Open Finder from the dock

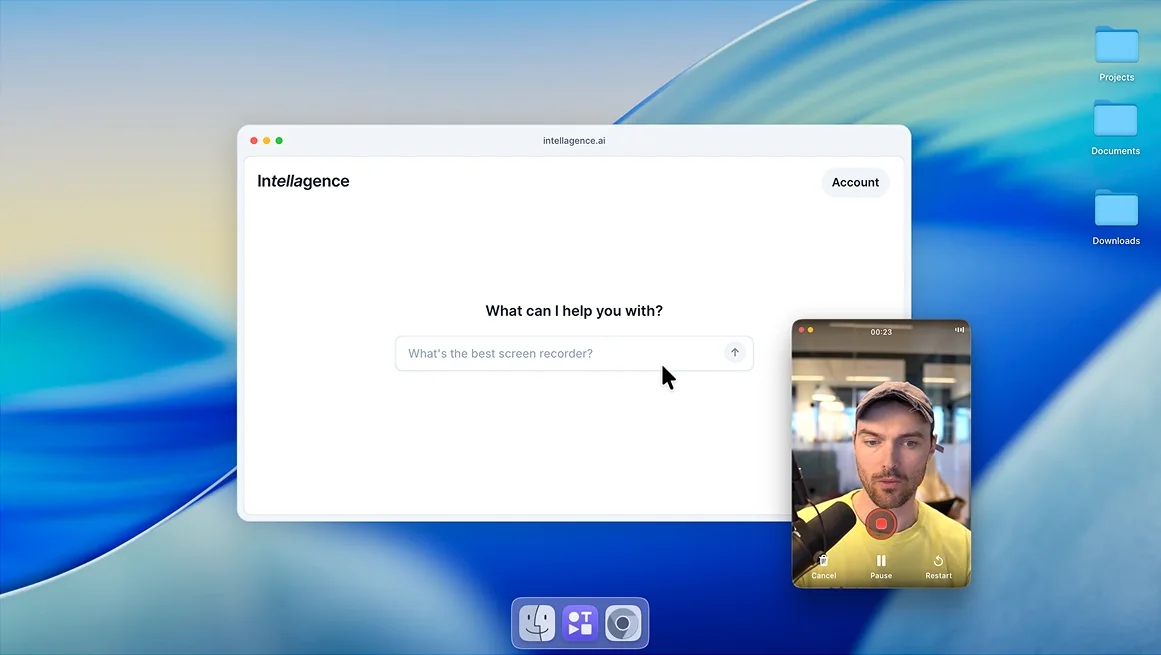[537, 623]
